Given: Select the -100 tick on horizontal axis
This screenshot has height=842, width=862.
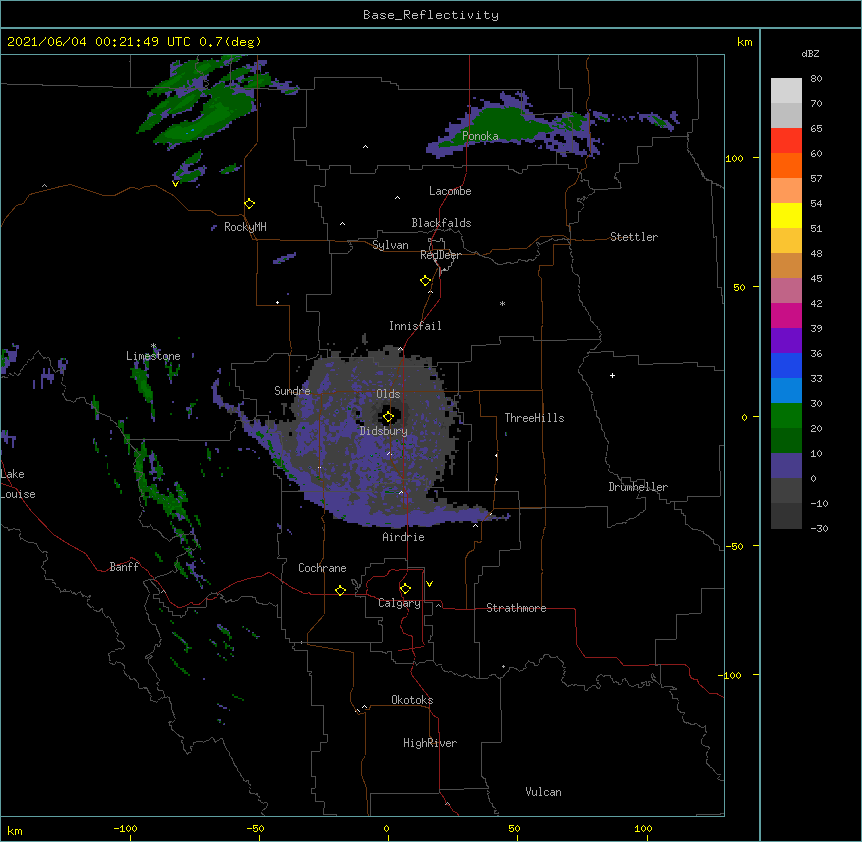Looking at the screenshot, I should tap(125, 828).
